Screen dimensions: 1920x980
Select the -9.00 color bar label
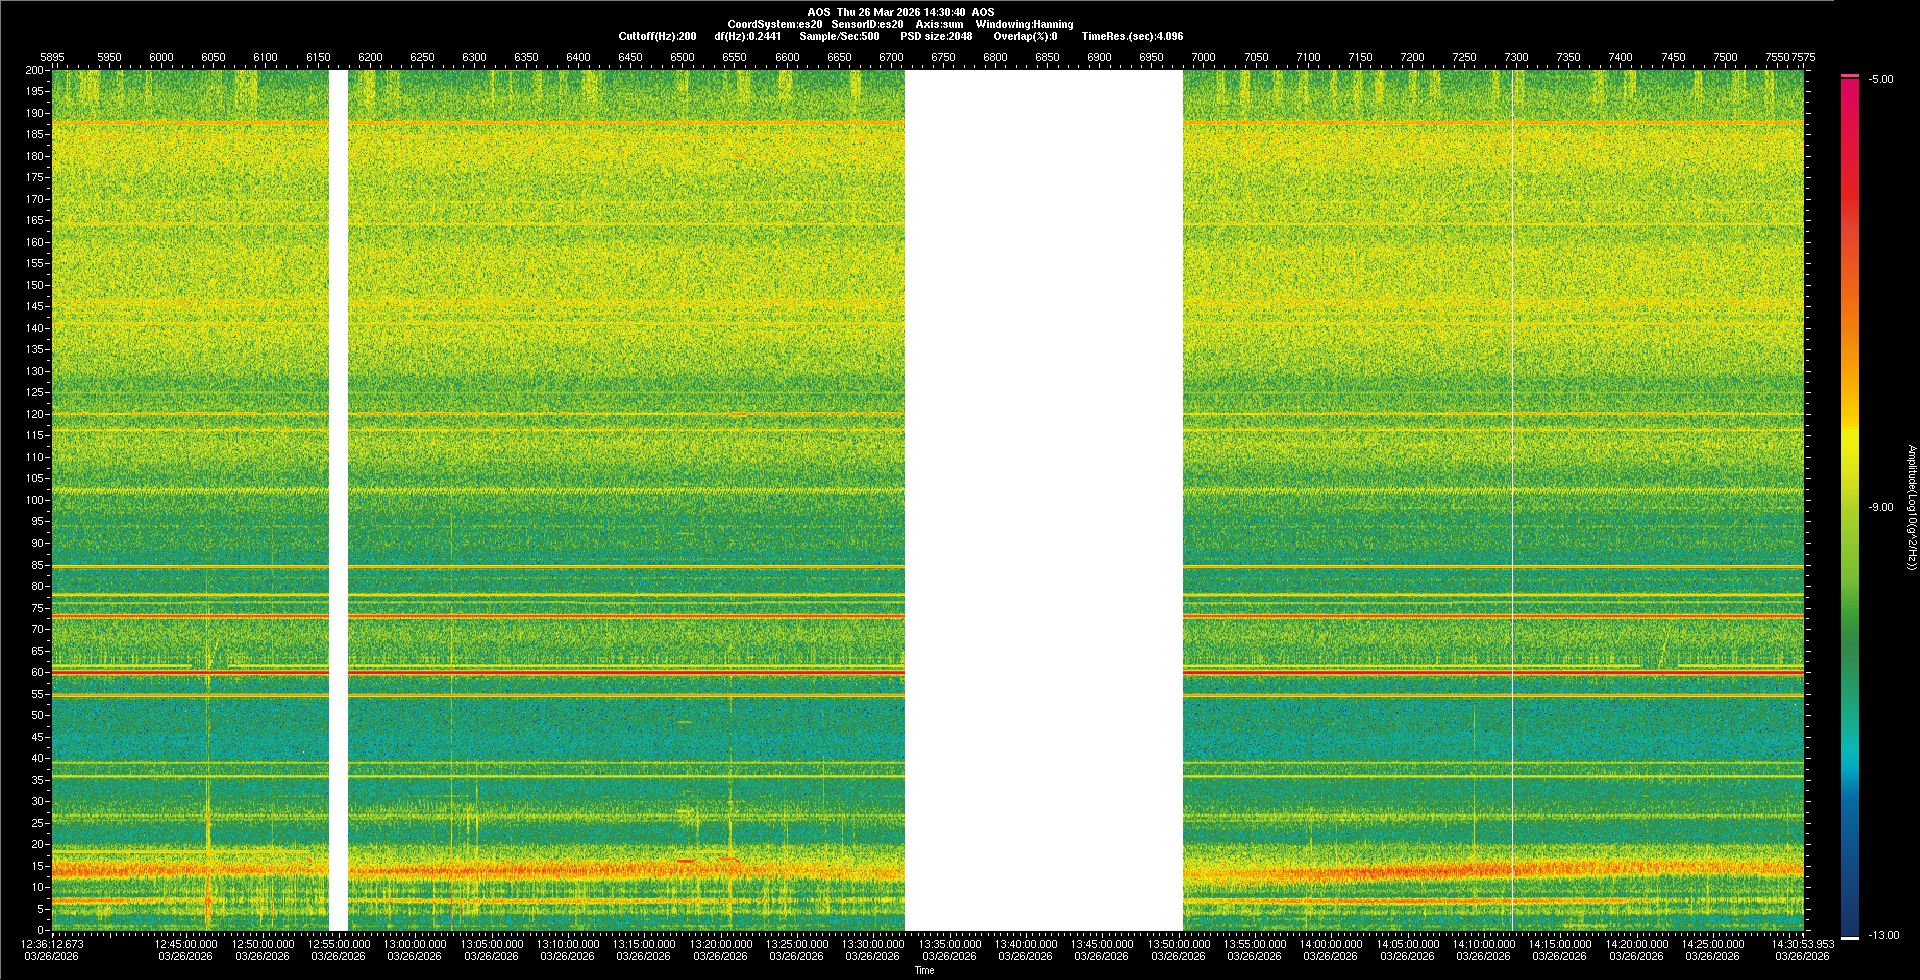click(1880, 508)
